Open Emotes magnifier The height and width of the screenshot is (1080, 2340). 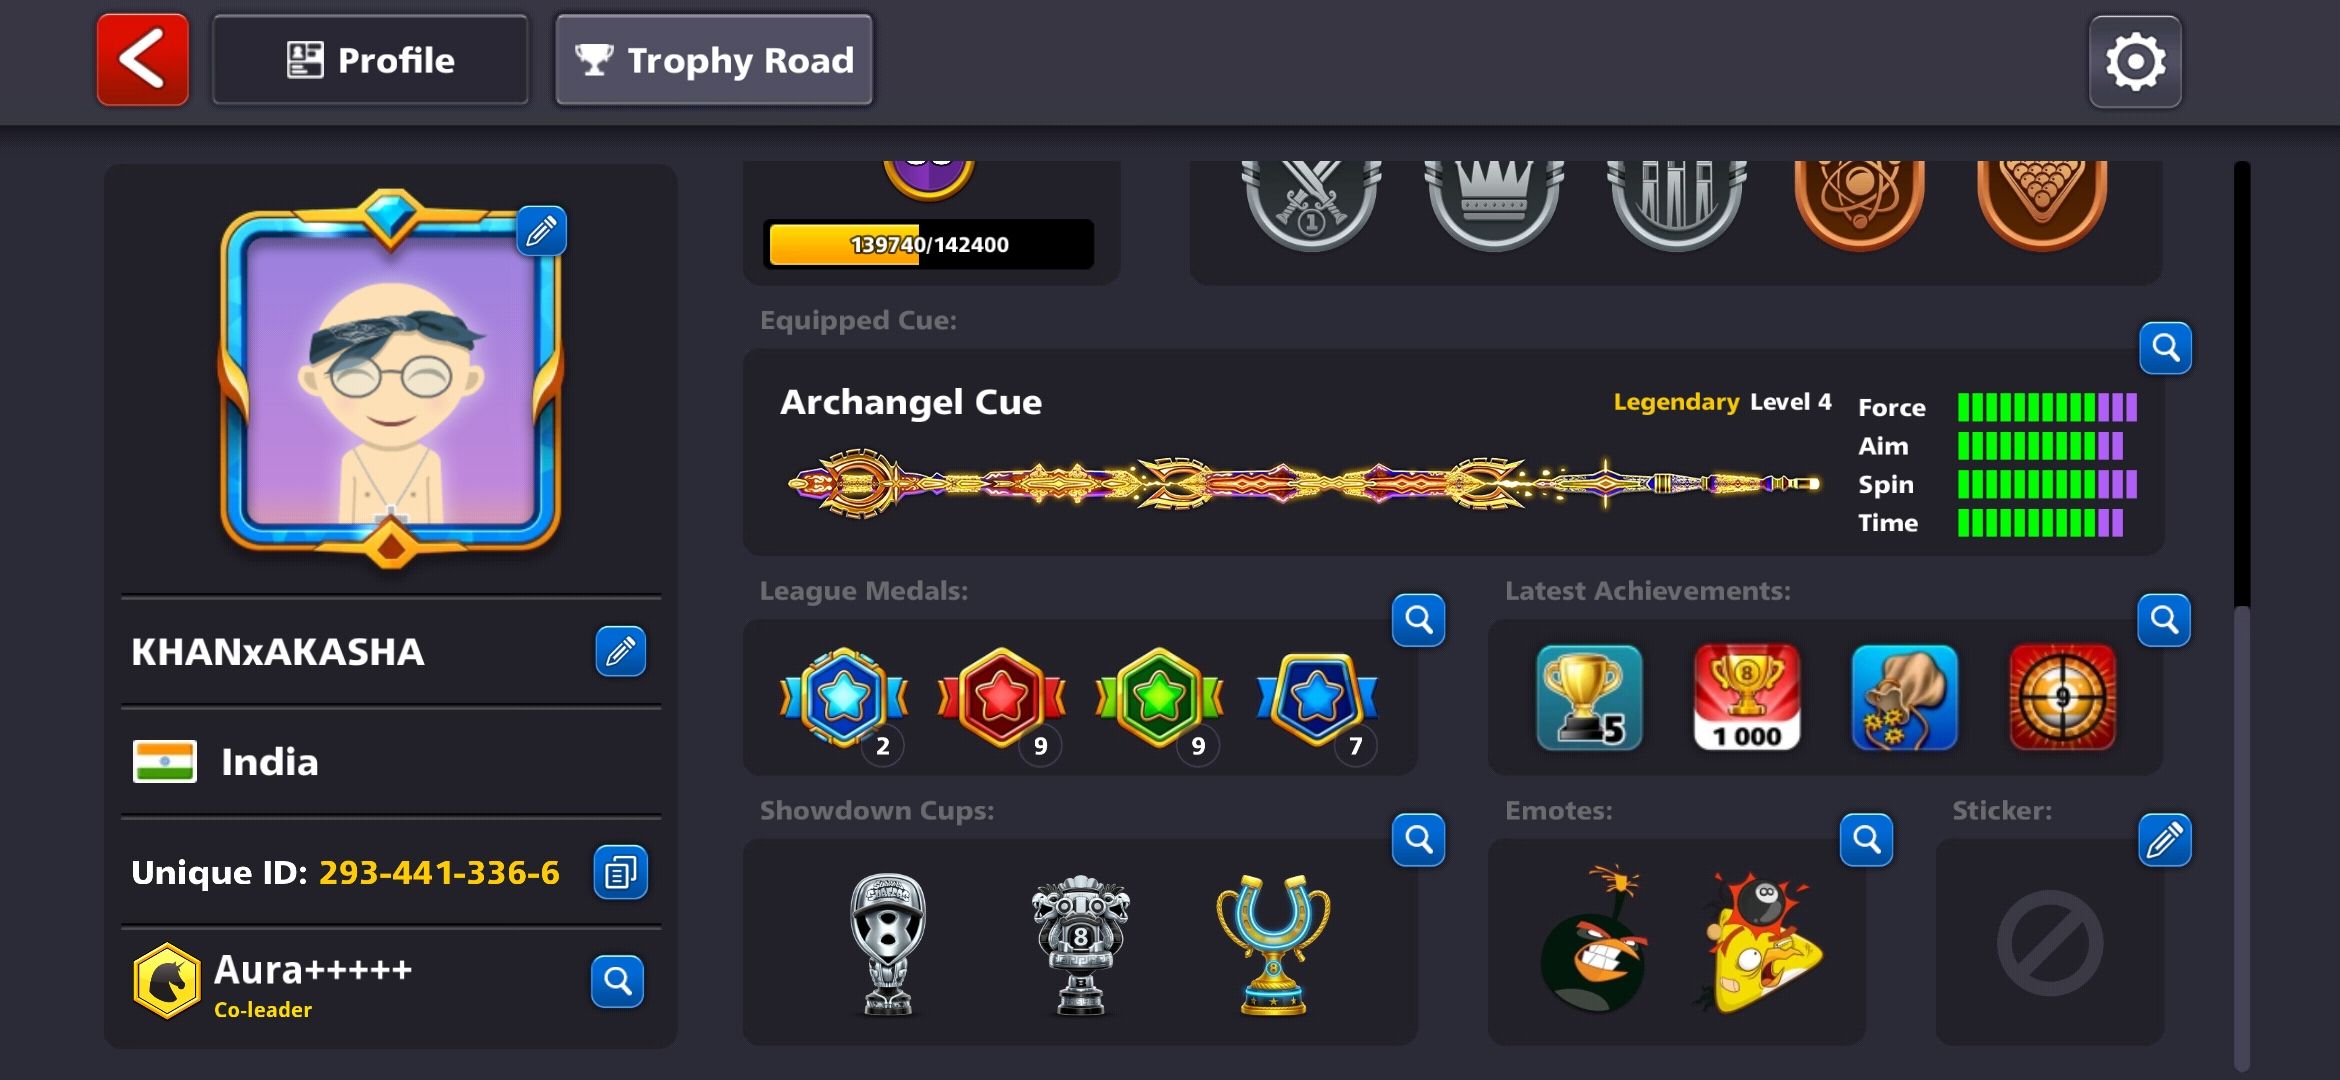[1866, 839]
